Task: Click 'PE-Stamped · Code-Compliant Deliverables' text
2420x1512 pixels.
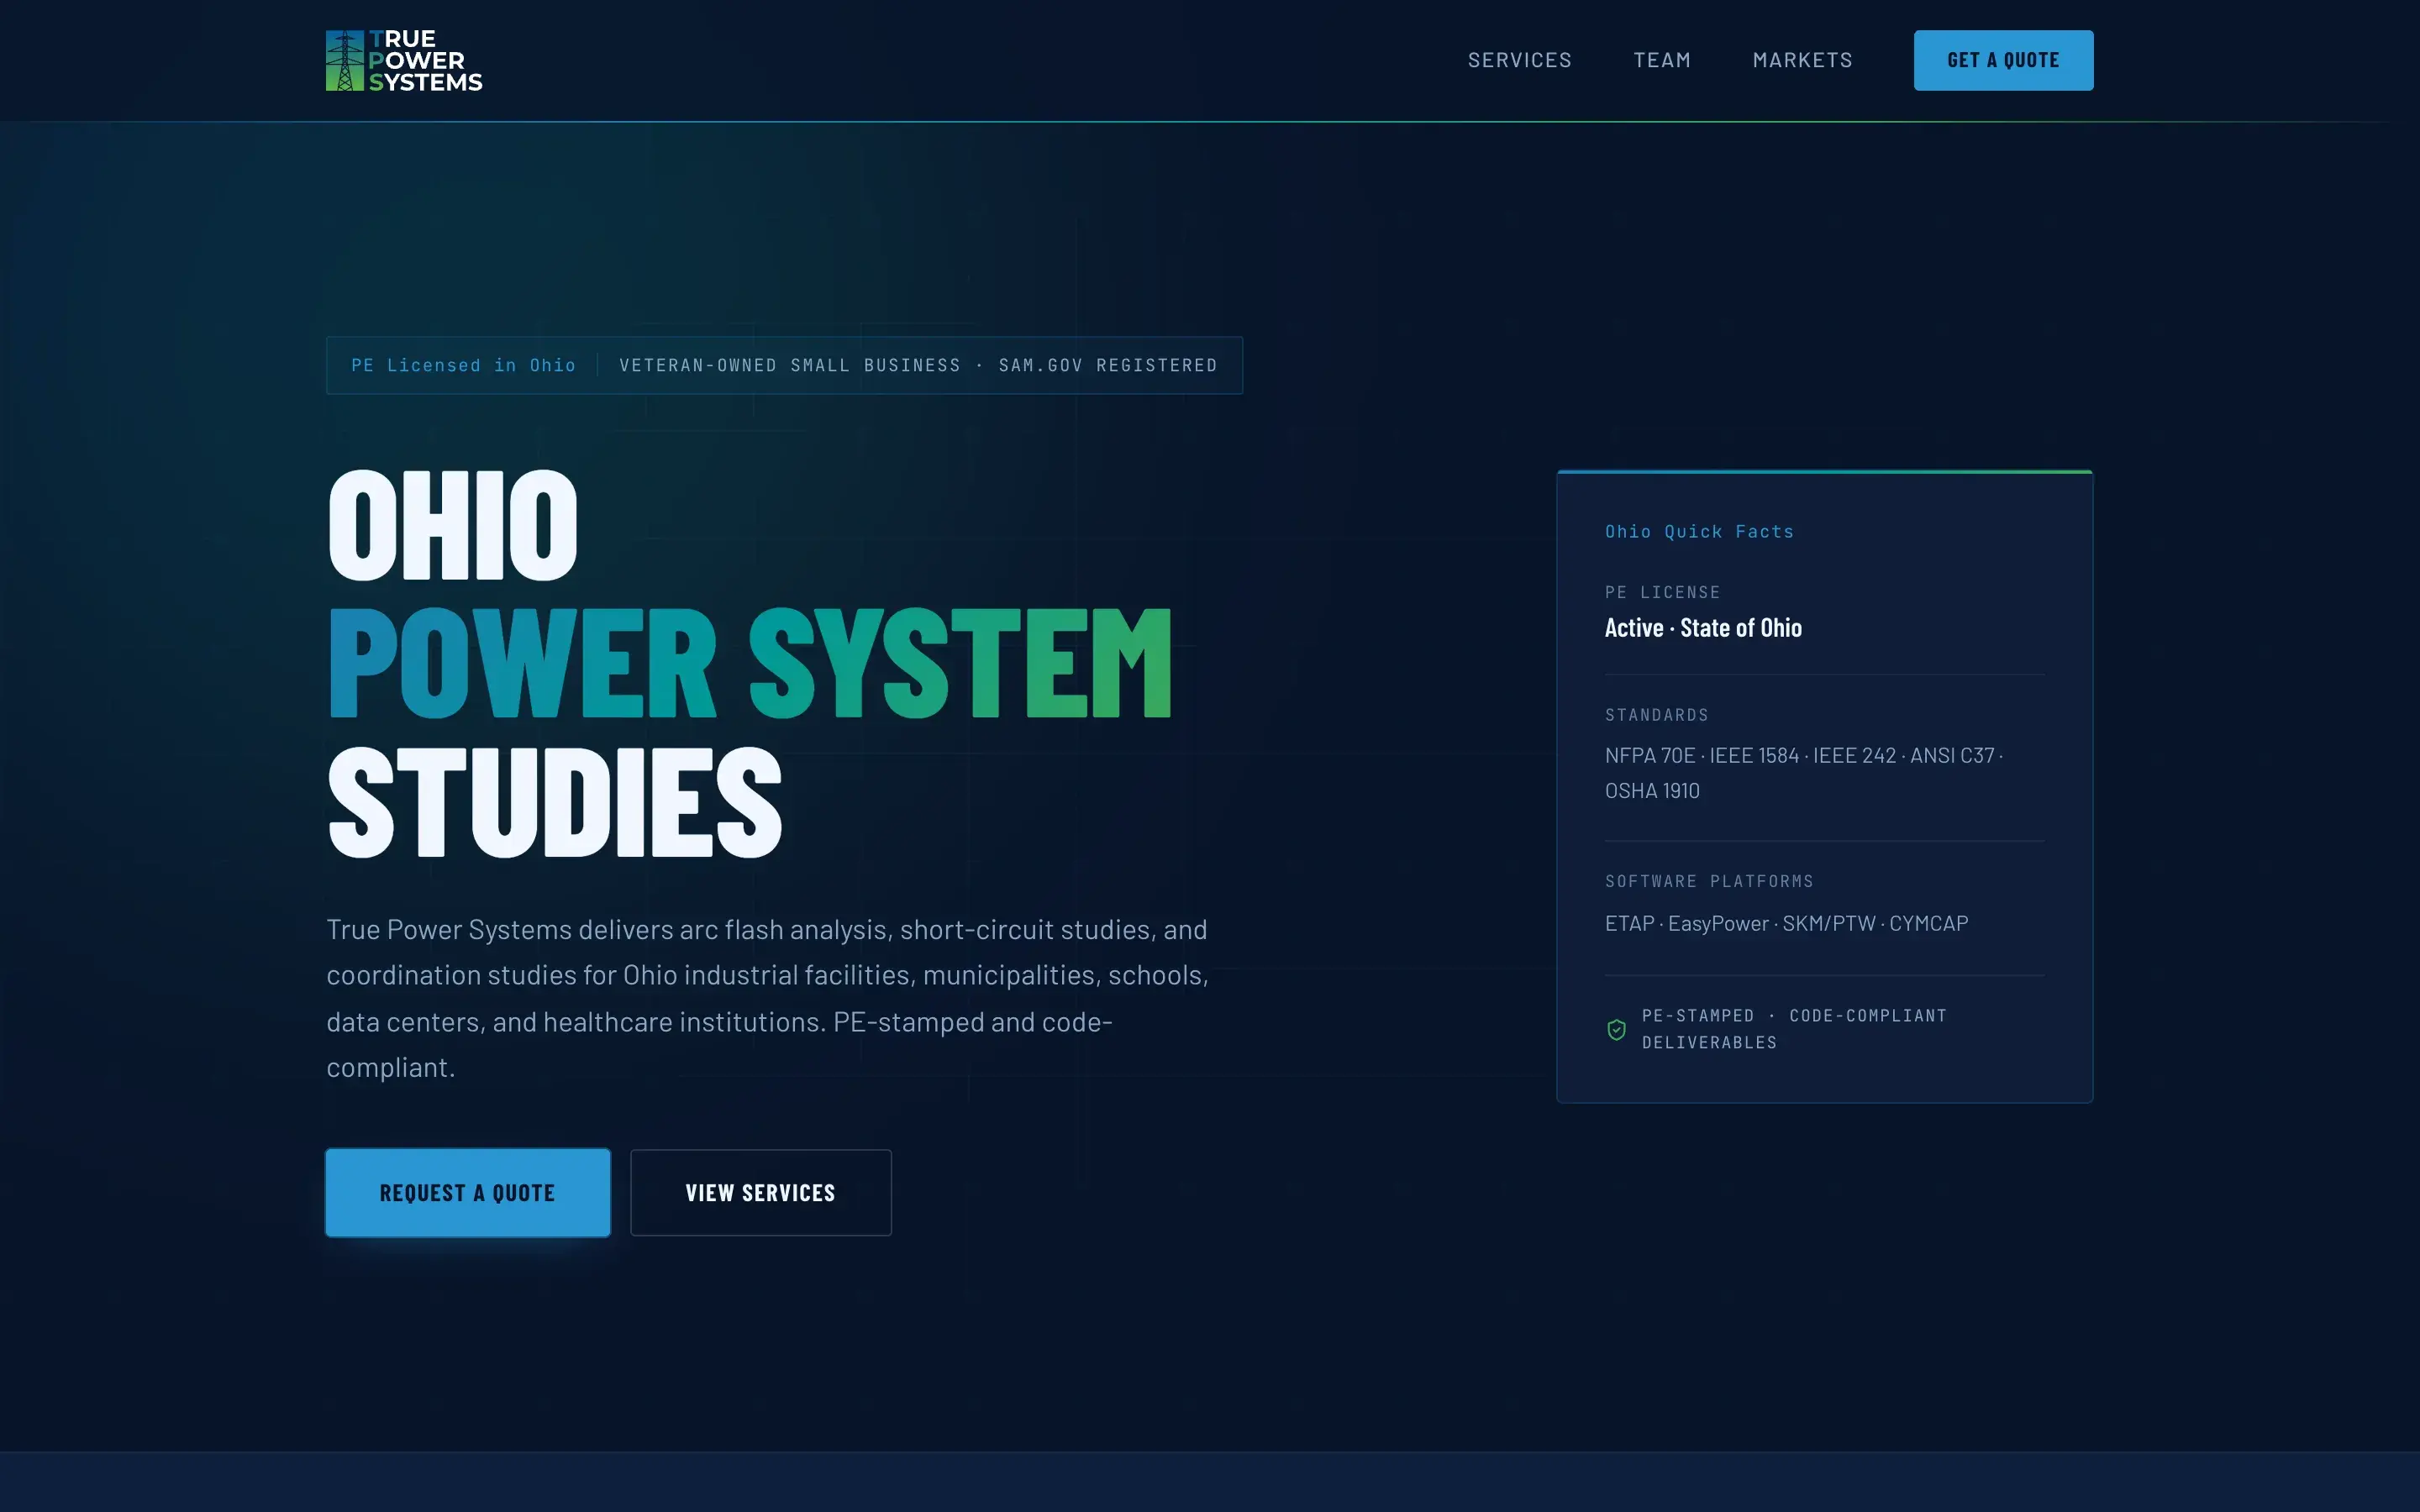Action: coord(1794,1029)
